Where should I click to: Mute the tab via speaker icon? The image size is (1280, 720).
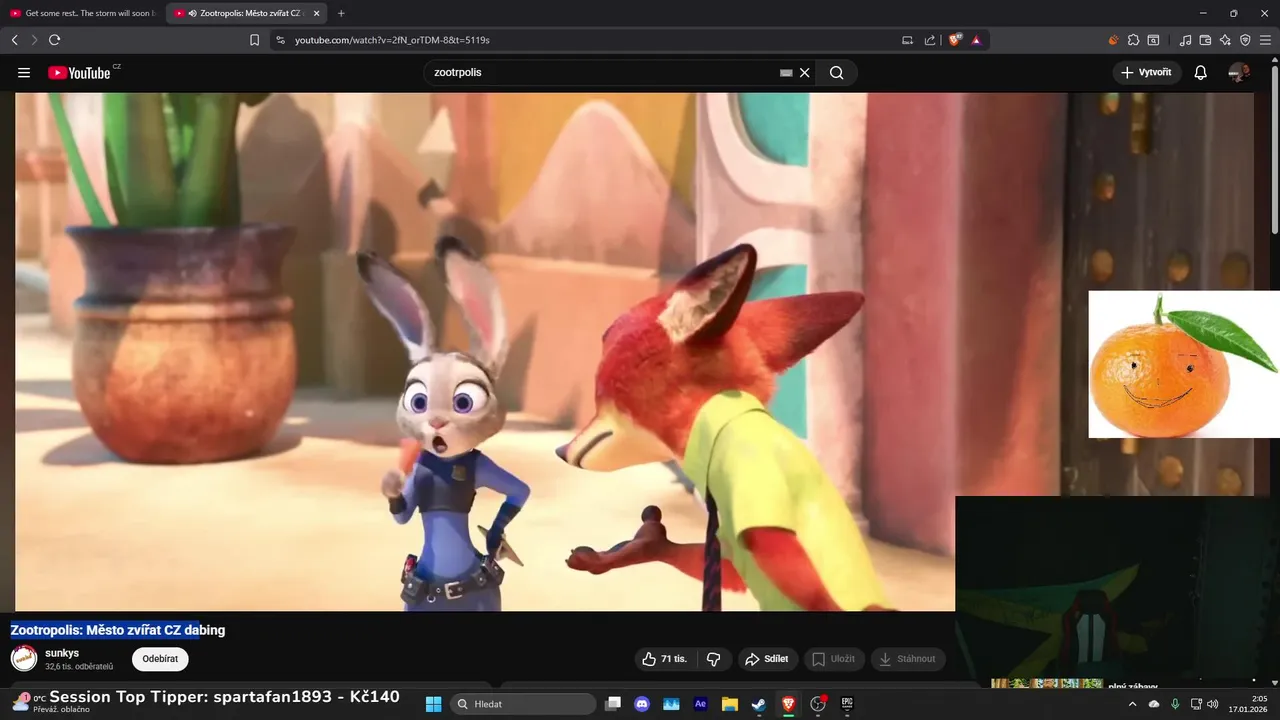192,13
